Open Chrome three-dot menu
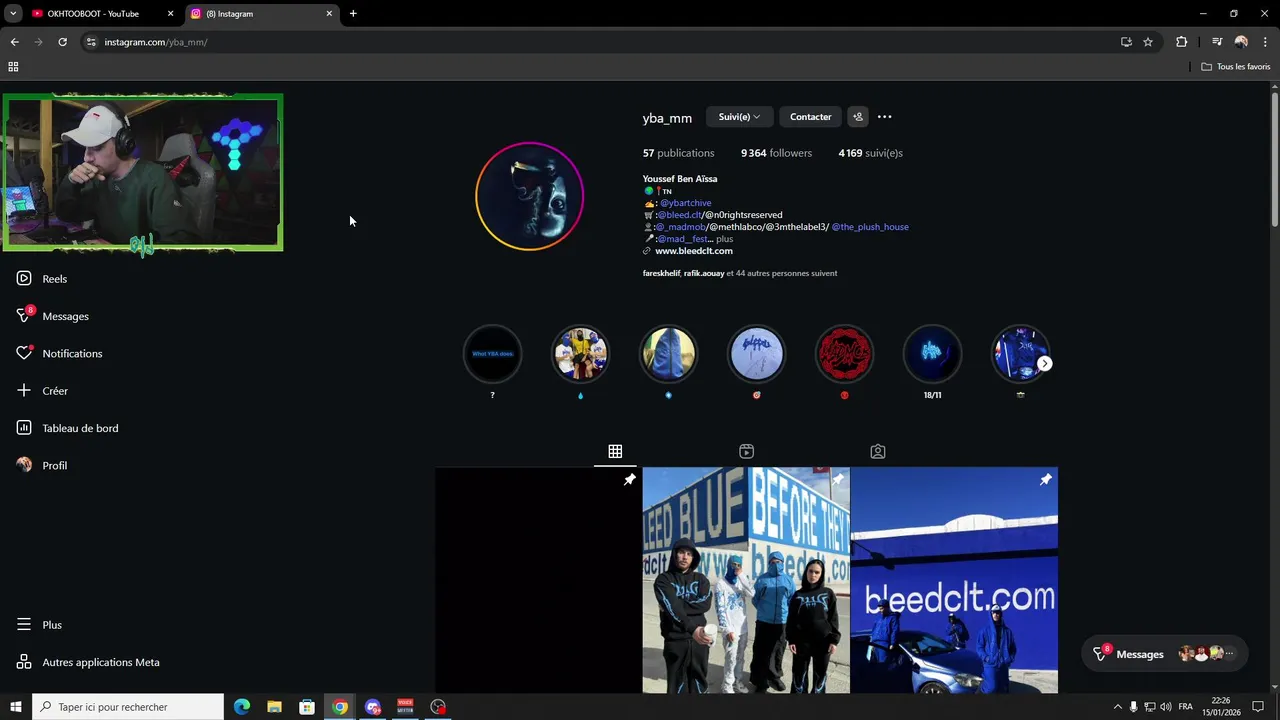 1265,42
